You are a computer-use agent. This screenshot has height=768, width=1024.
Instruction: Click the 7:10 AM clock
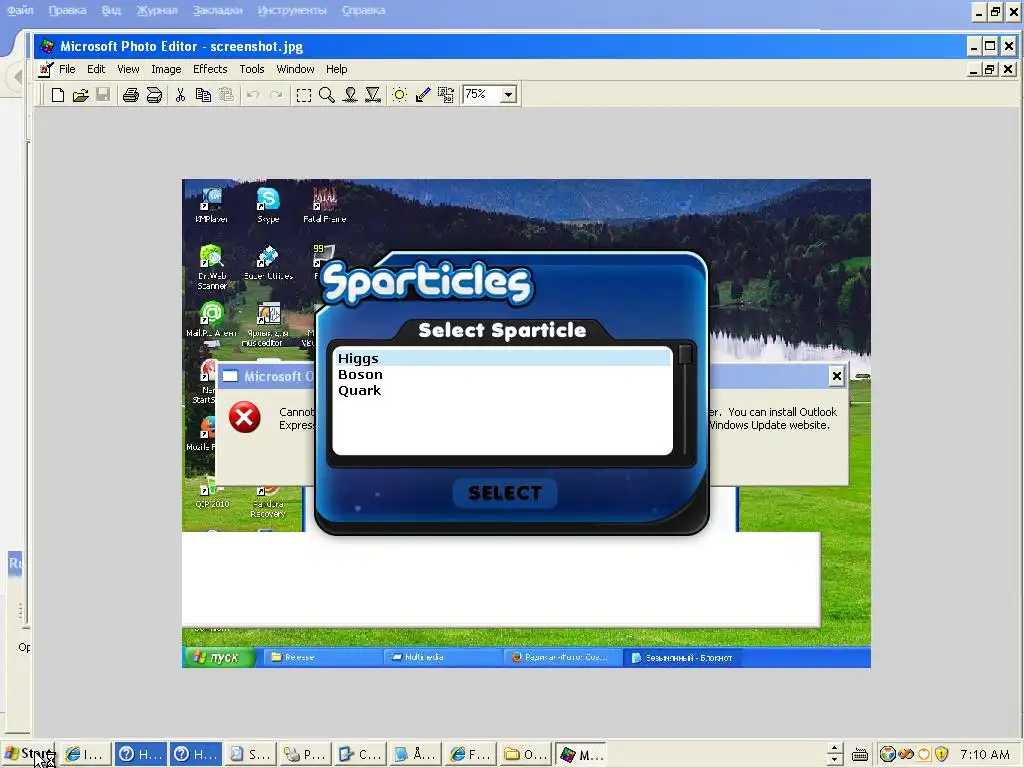985,754
